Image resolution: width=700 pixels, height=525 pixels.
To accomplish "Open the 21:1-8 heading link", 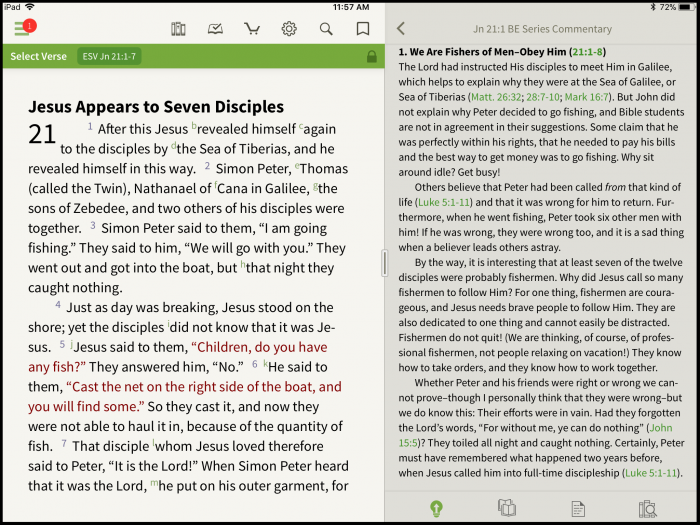I will [588, 52].
